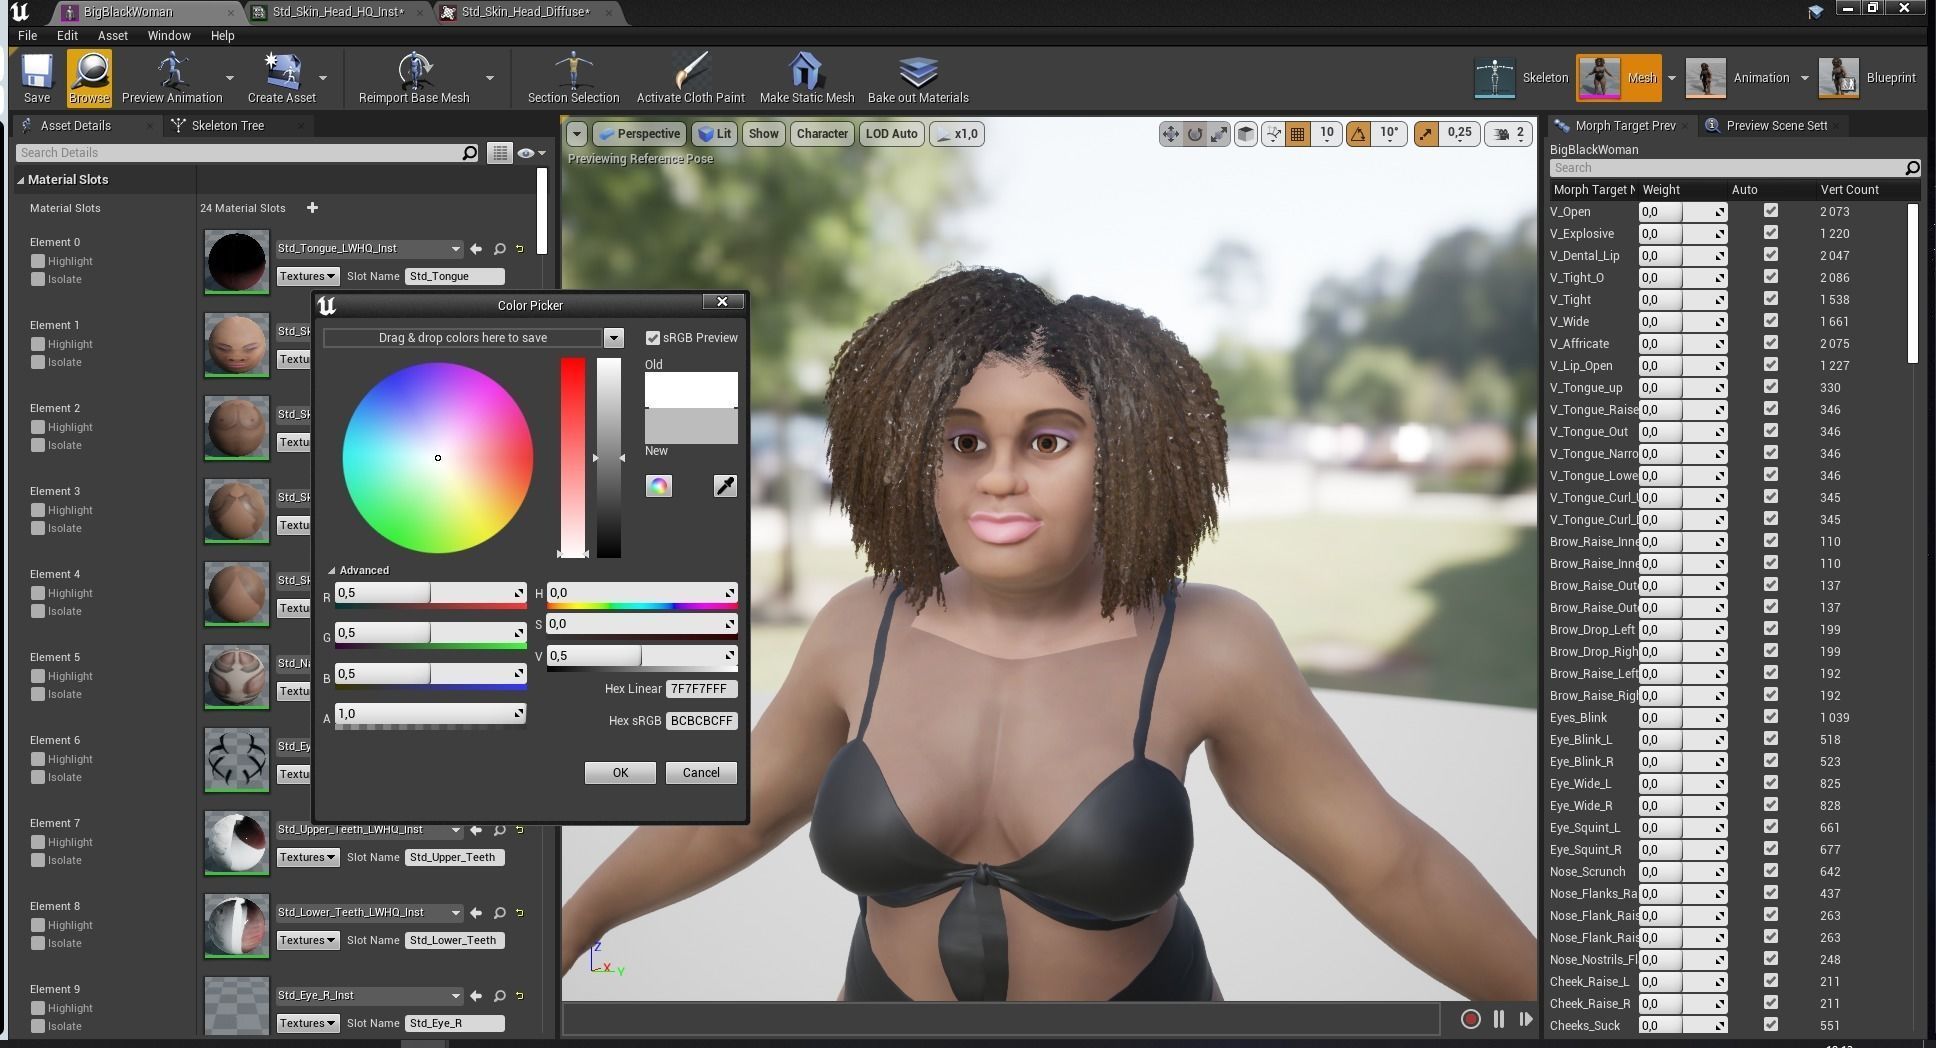Click the record button below viewport
The image size is (1936, 1048).
pyautogui.click(x=1471, y=1019)
